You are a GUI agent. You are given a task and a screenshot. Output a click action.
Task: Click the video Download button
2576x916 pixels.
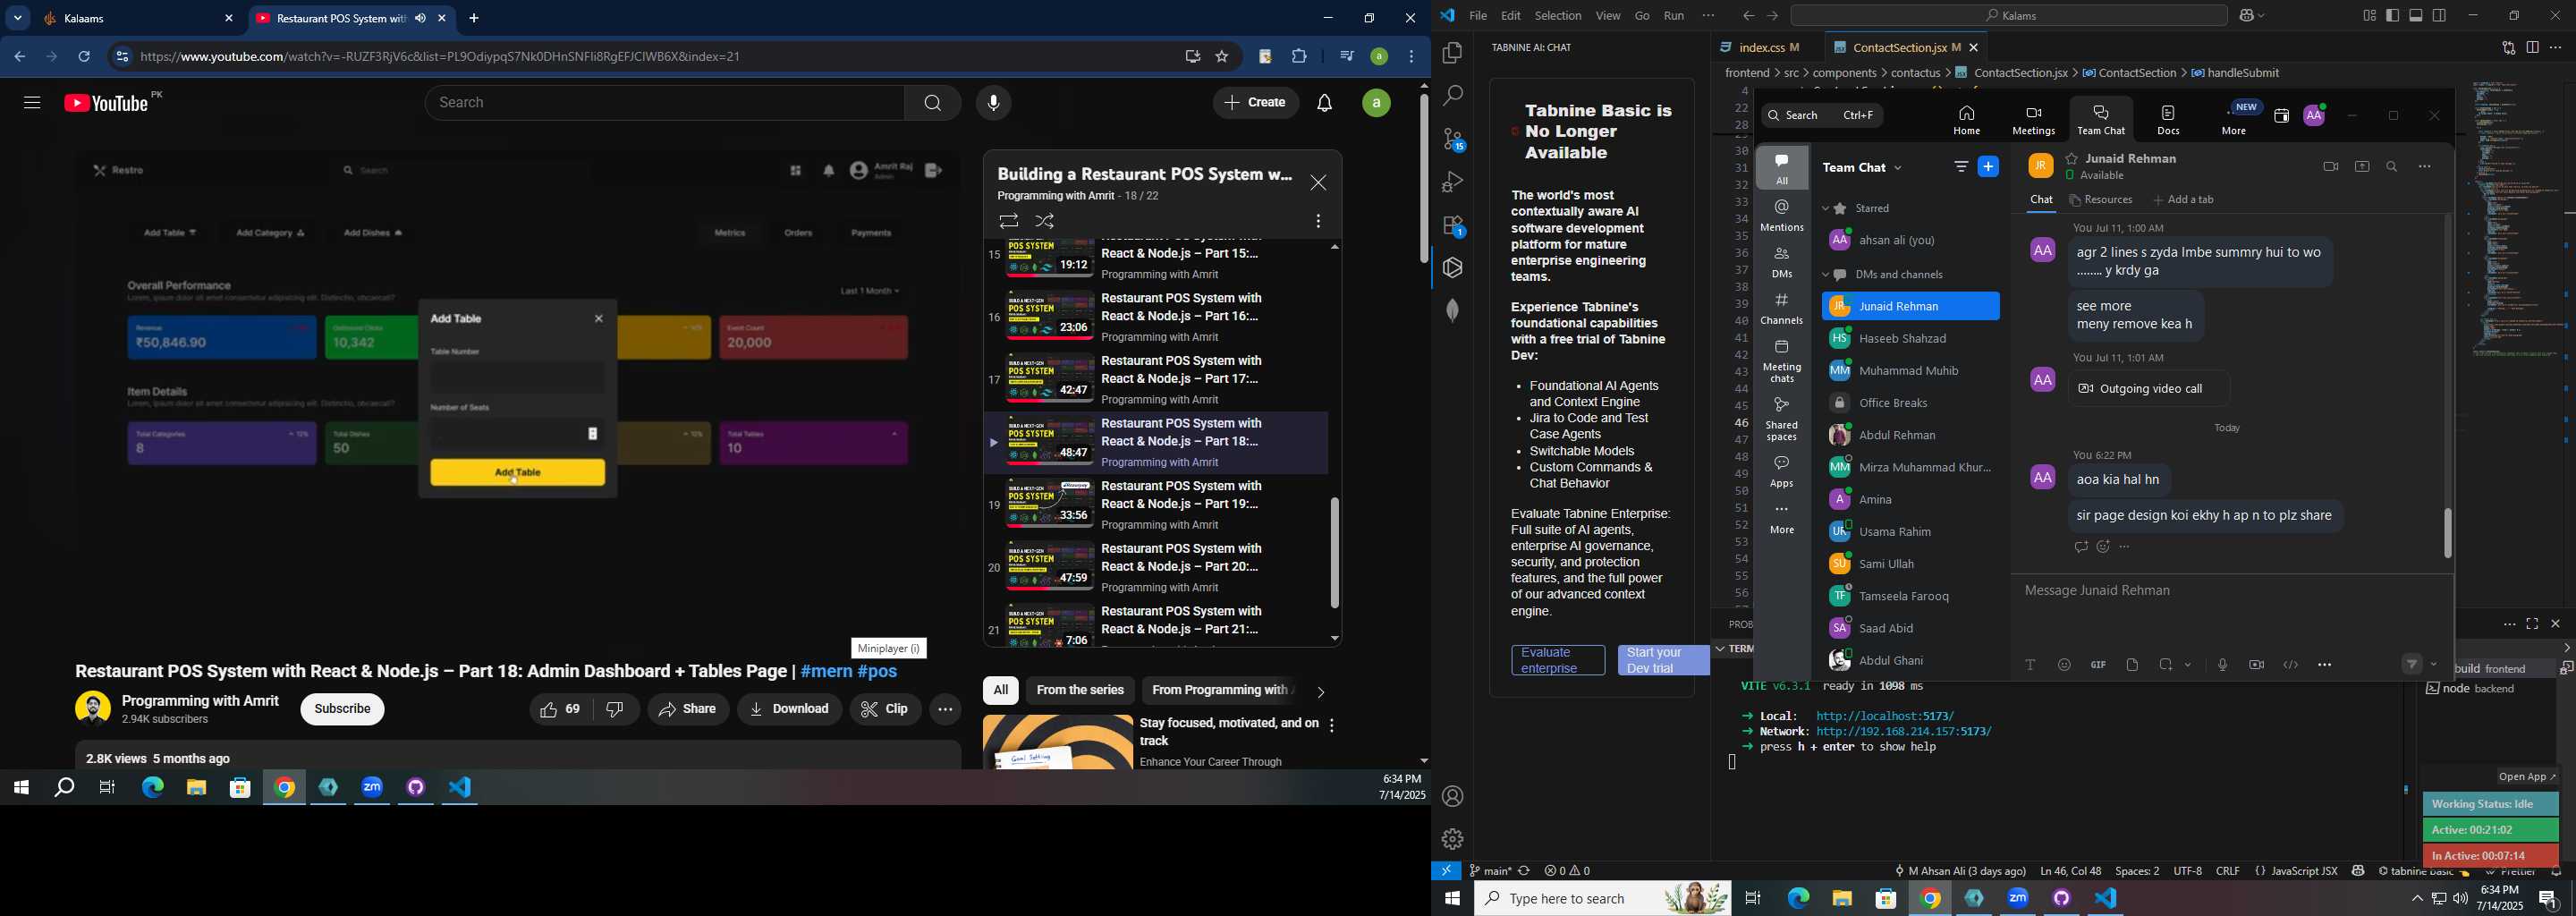click(790, 709)
